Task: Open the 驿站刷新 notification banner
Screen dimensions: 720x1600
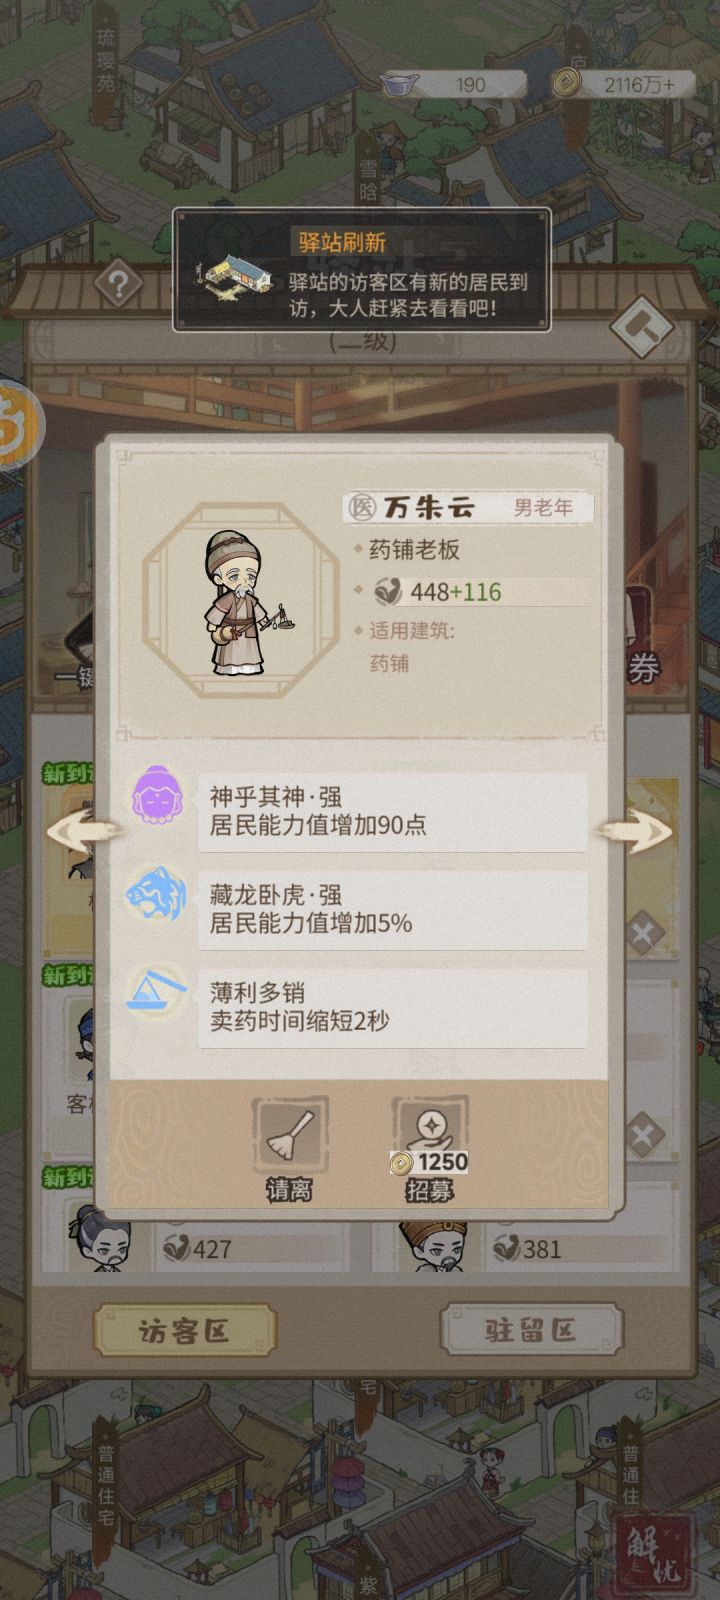Action: 362,269
